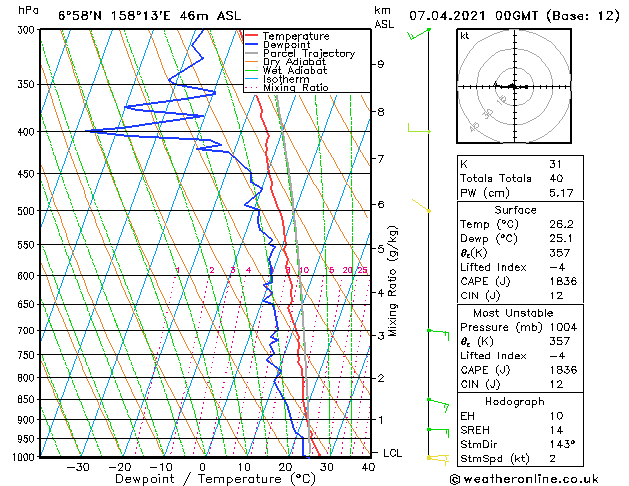Click the gray Parcel Trajectory legend swatch
This screenshot has width=629, height=486.
coord(252,53)
